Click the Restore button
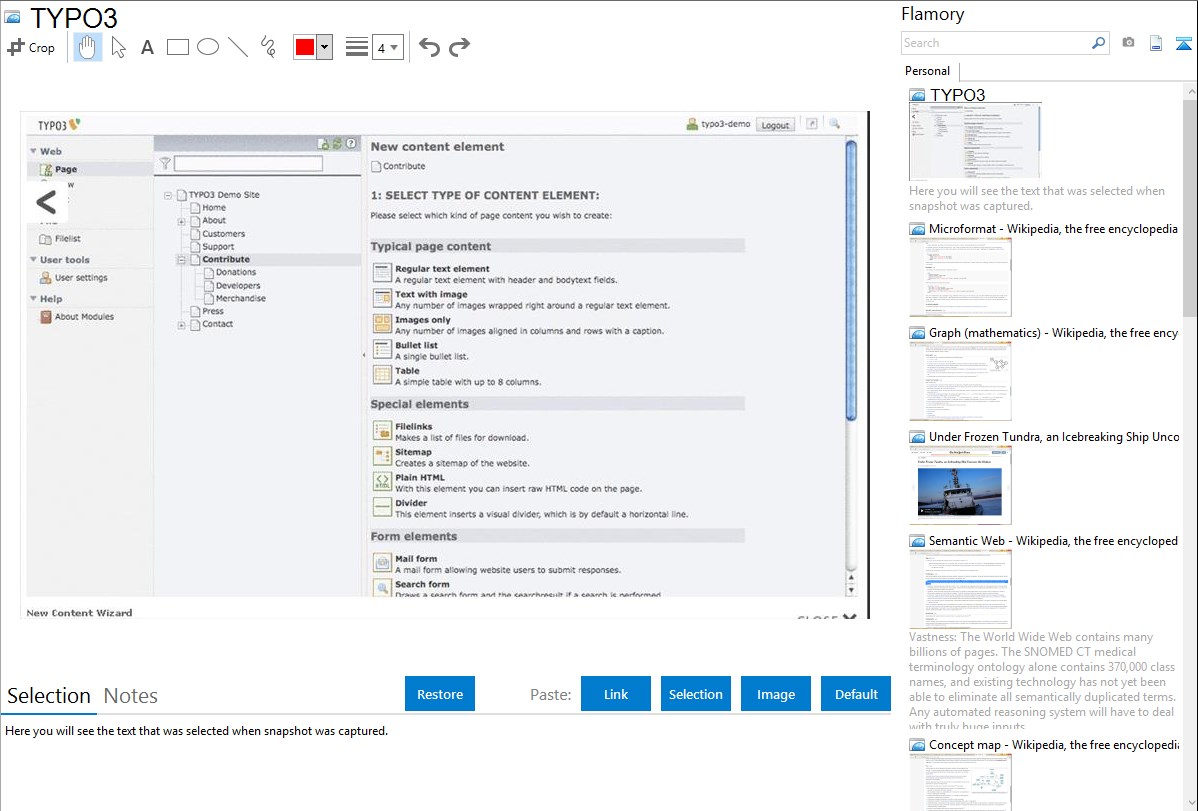1198x811 pixels. click(440, 694)
